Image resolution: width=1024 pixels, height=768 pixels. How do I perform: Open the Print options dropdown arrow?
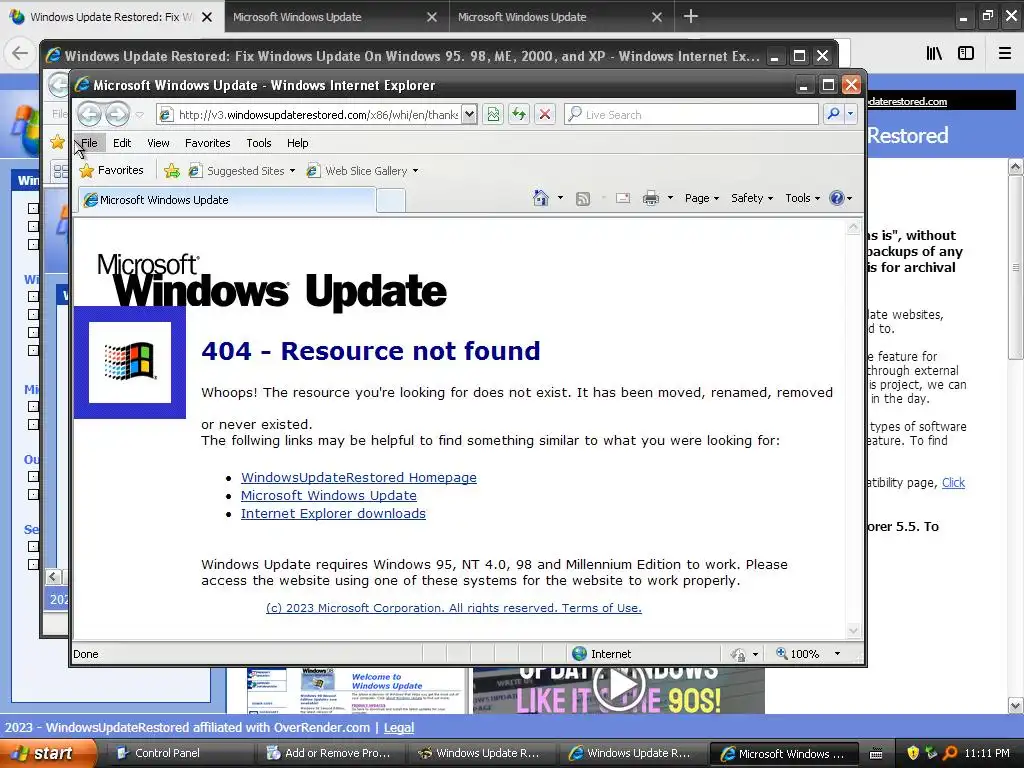point(670,198)
